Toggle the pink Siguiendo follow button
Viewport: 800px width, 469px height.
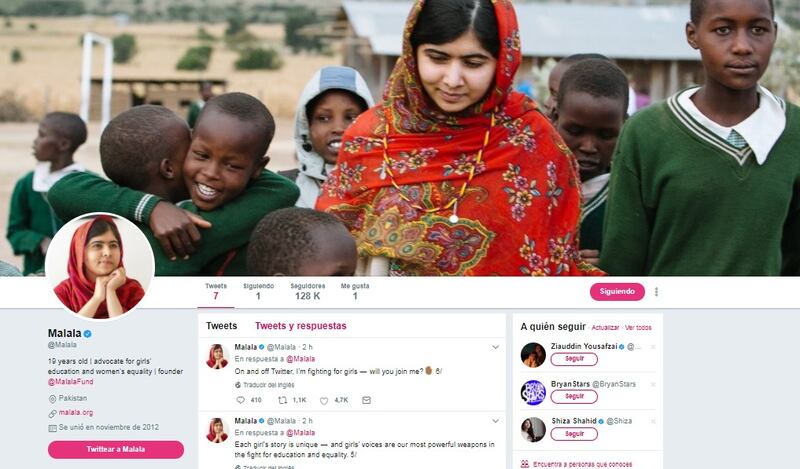pos(617,291)
